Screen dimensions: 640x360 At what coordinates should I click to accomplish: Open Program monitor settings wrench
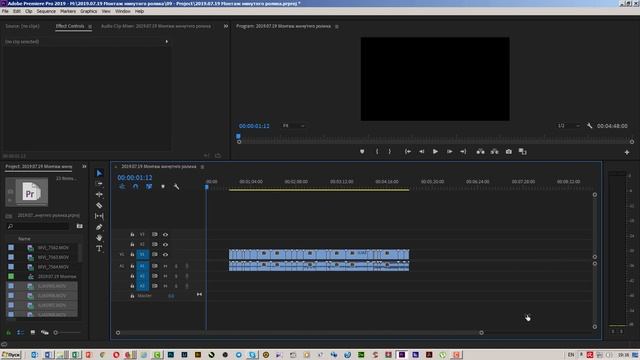[589, 126]
